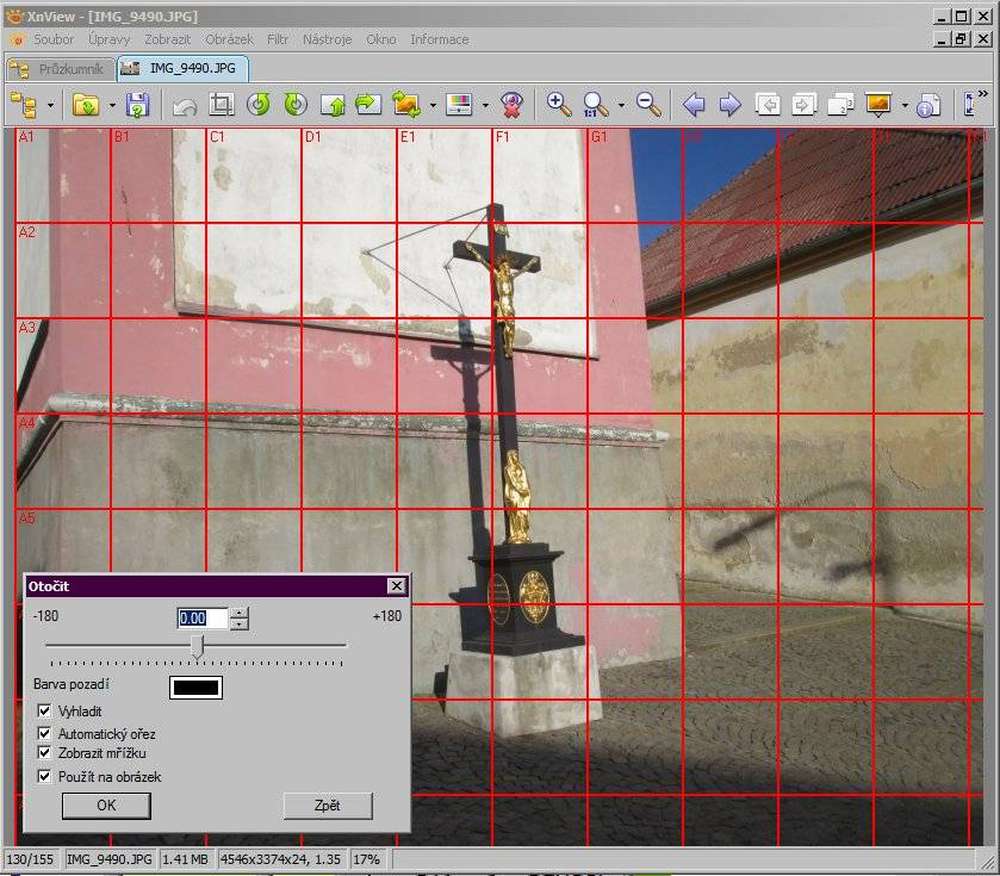Expand the dropdown arrow beside the open folder icon
Image resolution: width=1000 pixels, height=876 pixels.
click(112, 105)
